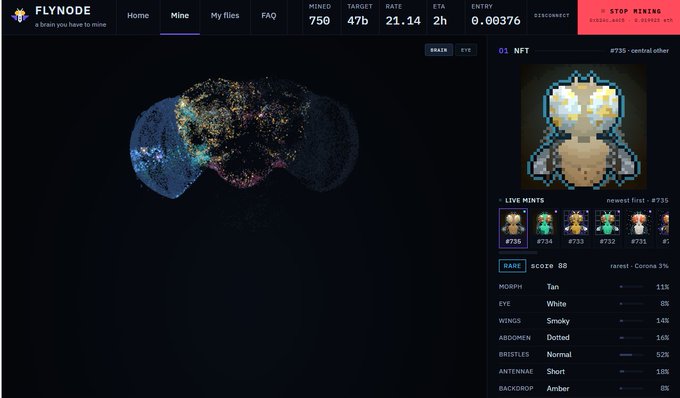
Task: Click the BRISTLES trait value Normal
Action: (x=559, y=354)
